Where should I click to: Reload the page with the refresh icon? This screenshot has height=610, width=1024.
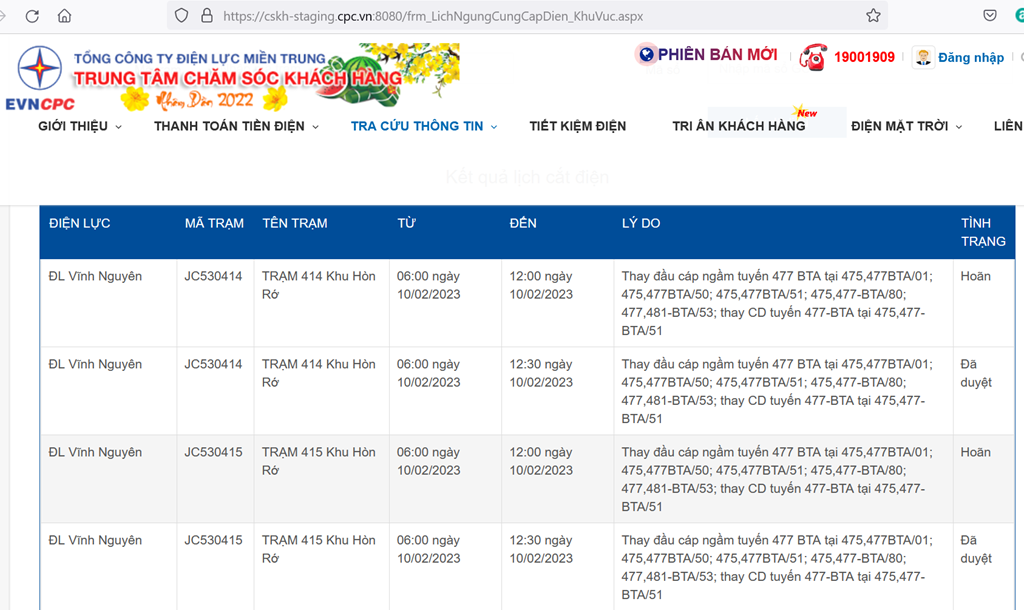(32, 16)
